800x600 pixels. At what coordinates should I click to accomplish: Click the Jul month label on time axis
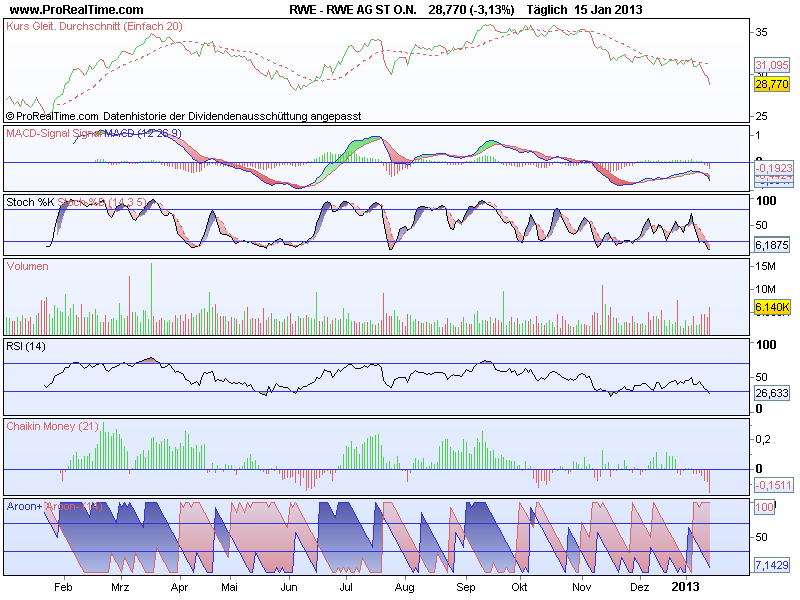click(x=346, y=587)
